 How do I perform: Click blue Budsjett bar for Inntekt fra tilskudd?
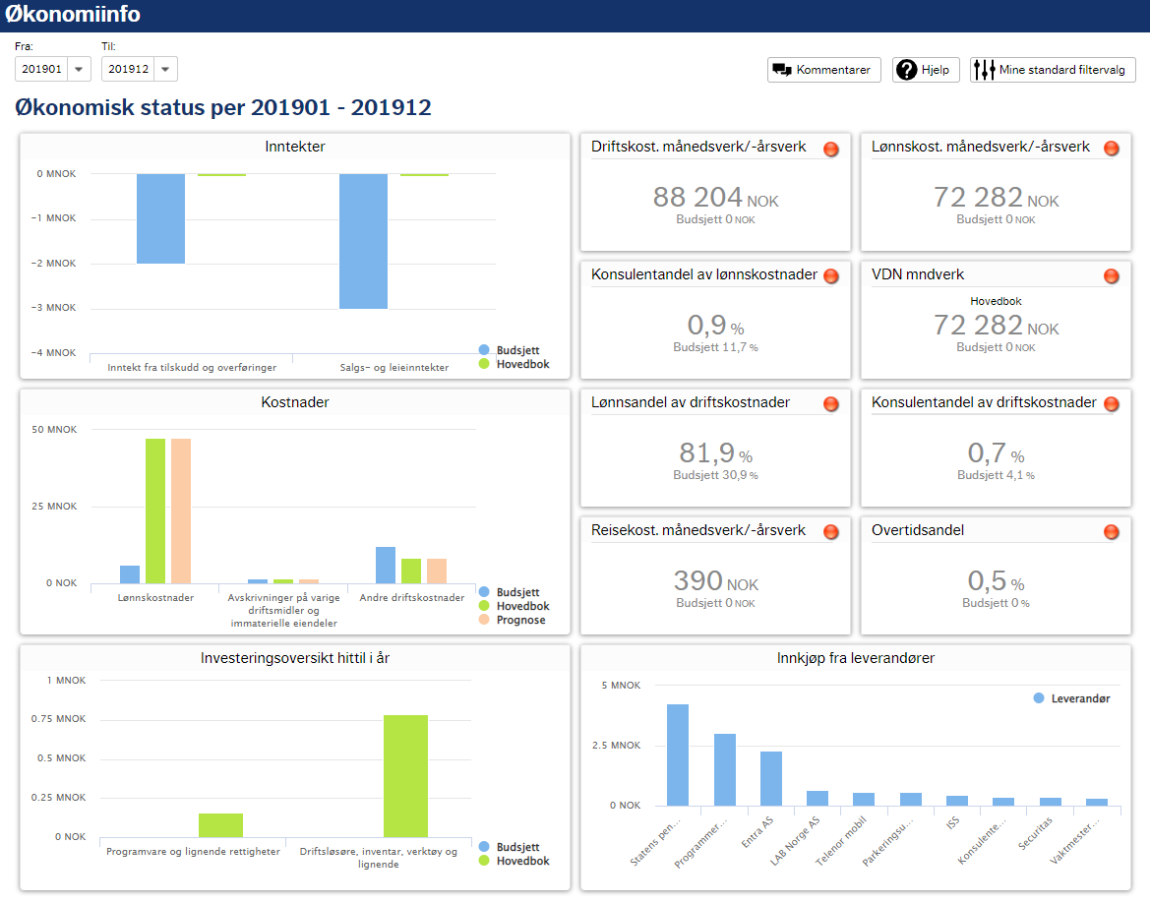(161, 218)
